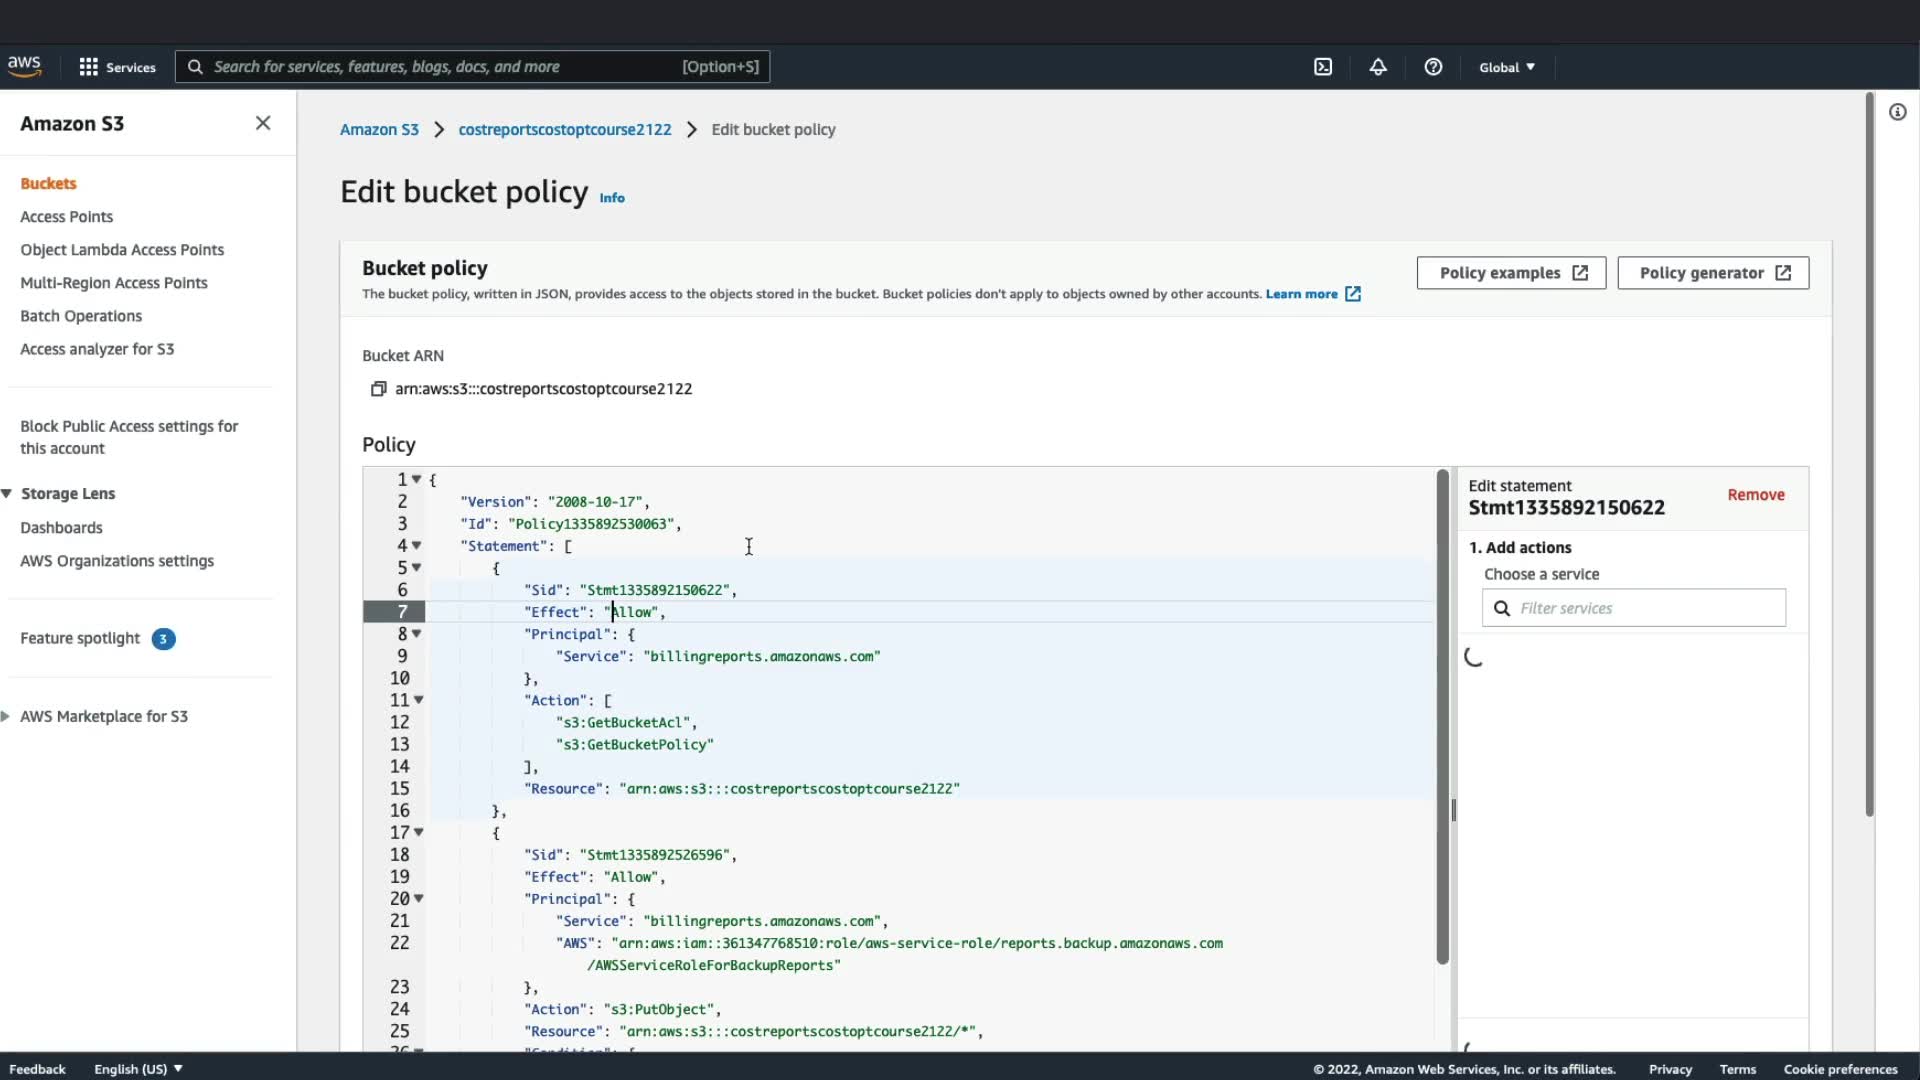This screenshot has height=1080, width=1920.
Task: Click the Policy generator button
Action: pyautogui.click(x=1712, y=273)
